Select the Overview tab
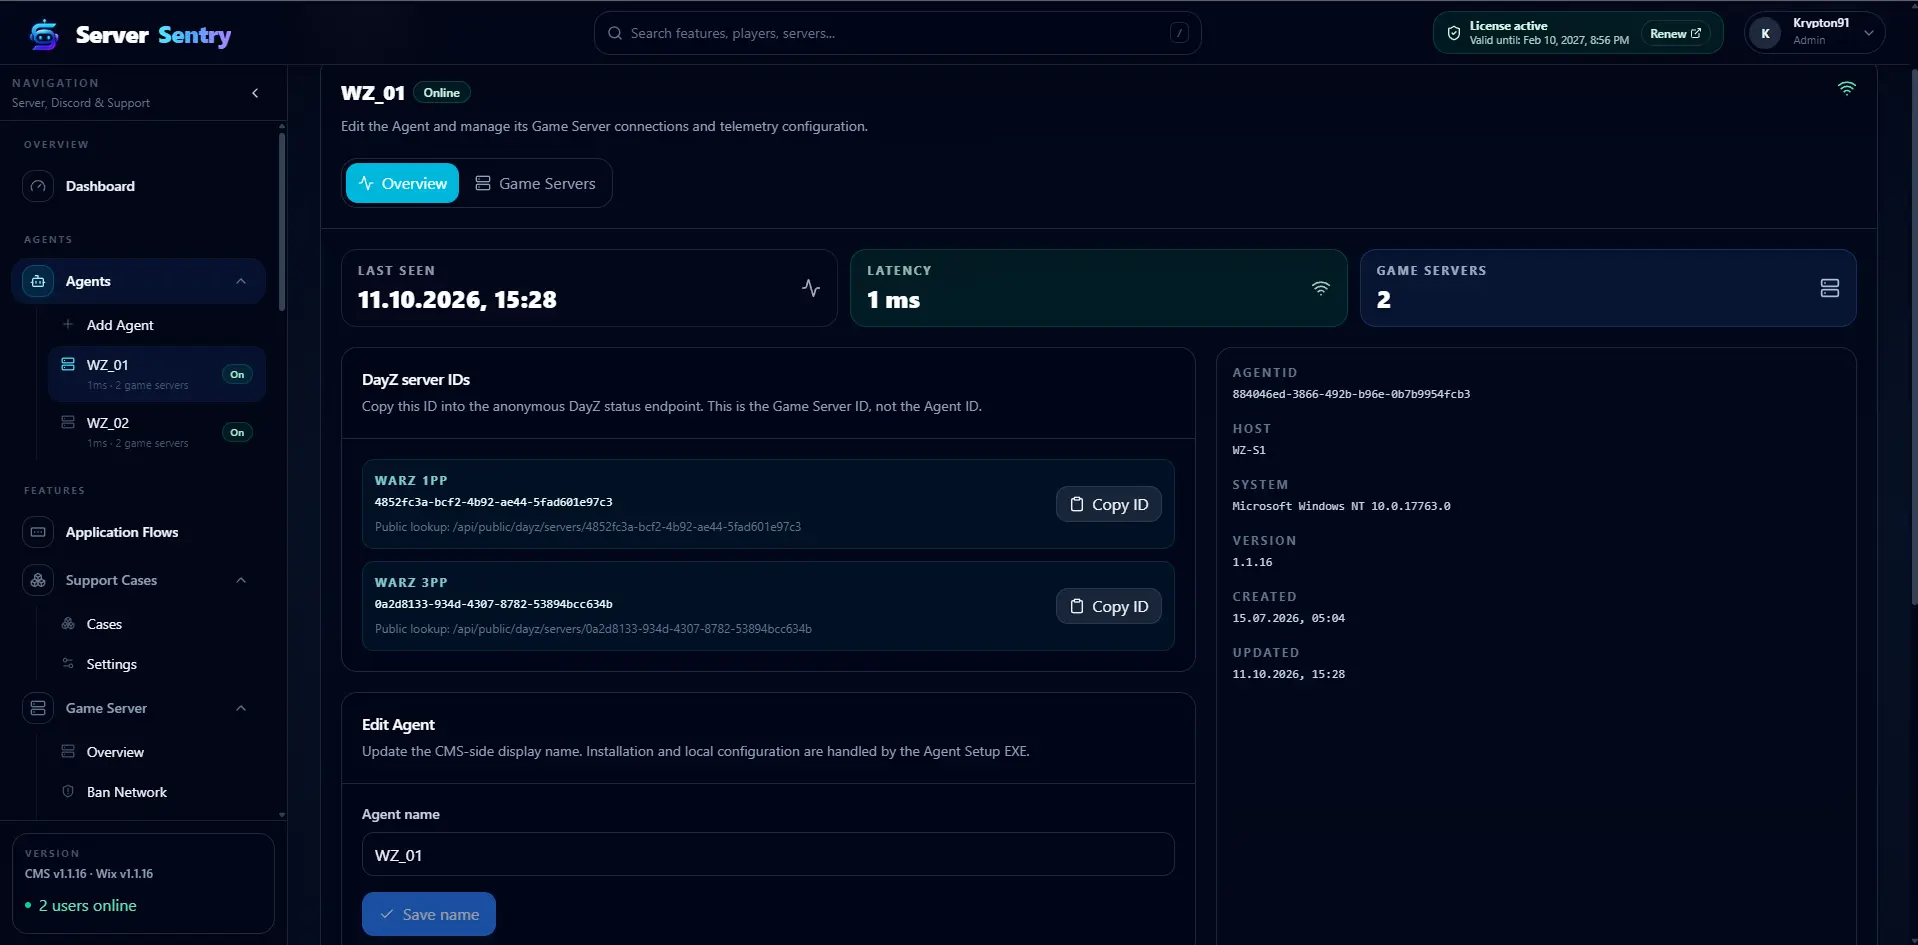Viewport: 1918px width, 945px height. point(402,183)
